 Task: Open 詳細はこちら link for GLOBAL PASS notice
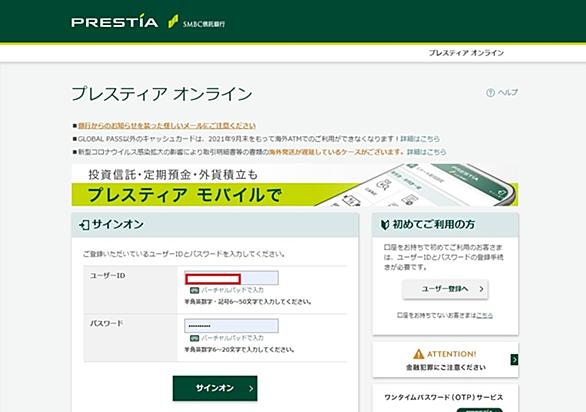(x=420, y=139)
